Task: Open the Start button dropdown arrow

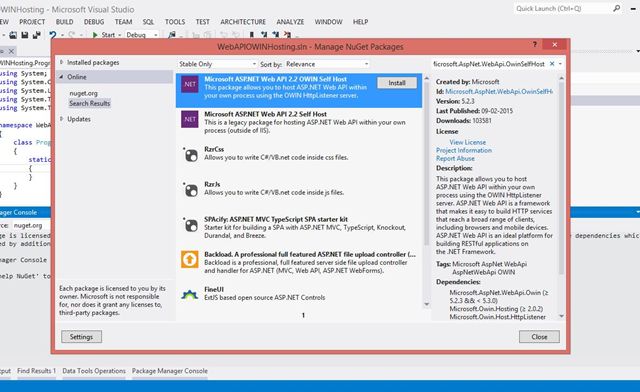Action: [120, 36]
